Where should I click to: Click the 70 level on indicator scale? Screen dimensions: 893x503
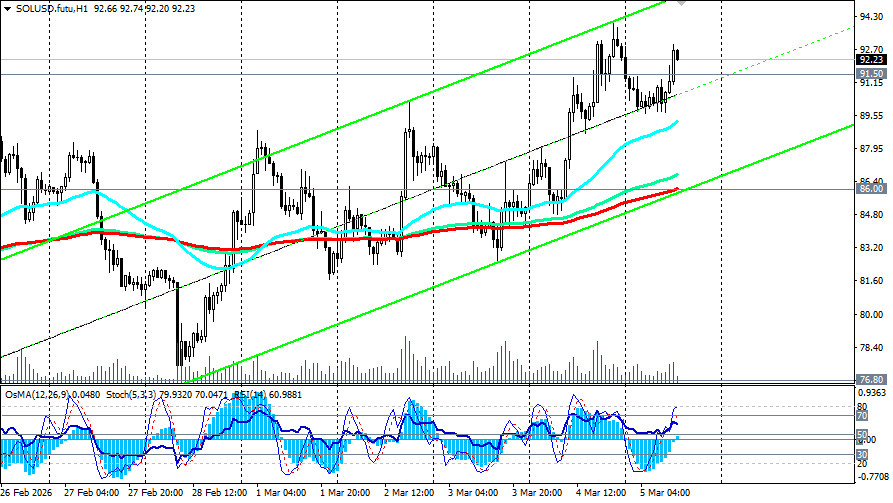tap(862, 416)
